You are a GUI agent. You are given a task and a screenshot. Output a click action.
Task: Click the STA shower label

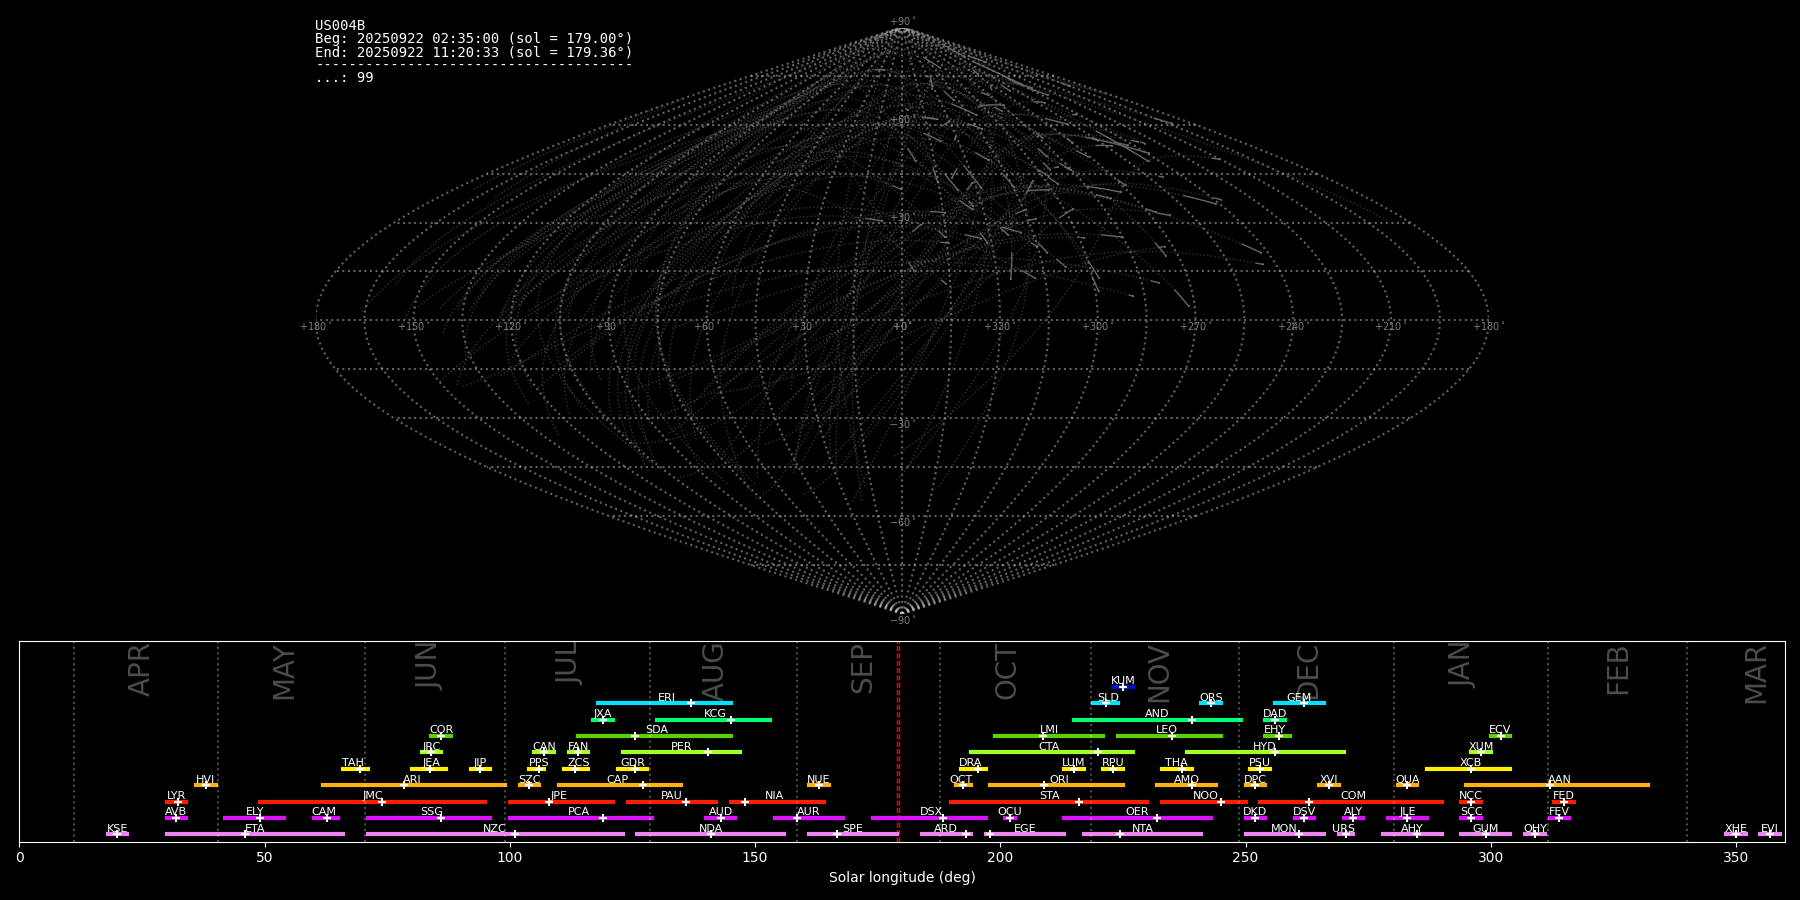1049,796
